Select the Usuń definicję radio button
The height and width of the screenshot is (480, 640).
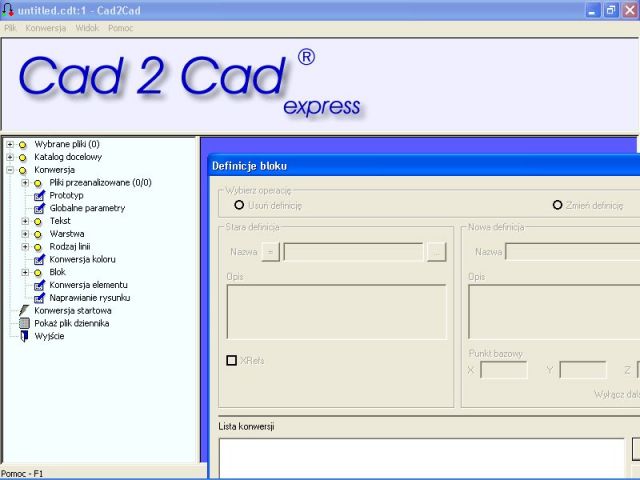click(239, 205)
